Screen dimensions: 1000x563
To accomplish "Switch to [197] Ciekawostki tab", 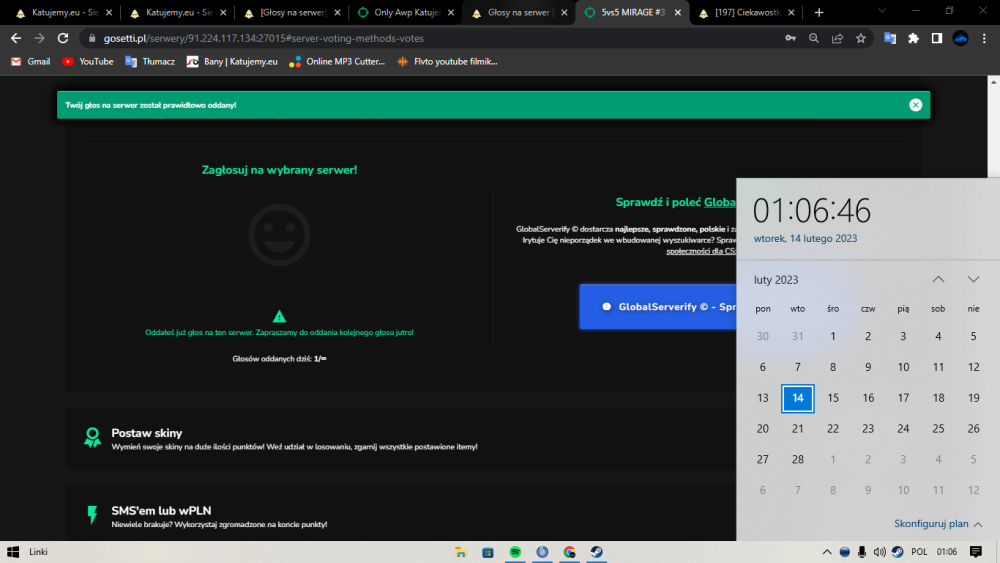I will [x=746, y=13].
